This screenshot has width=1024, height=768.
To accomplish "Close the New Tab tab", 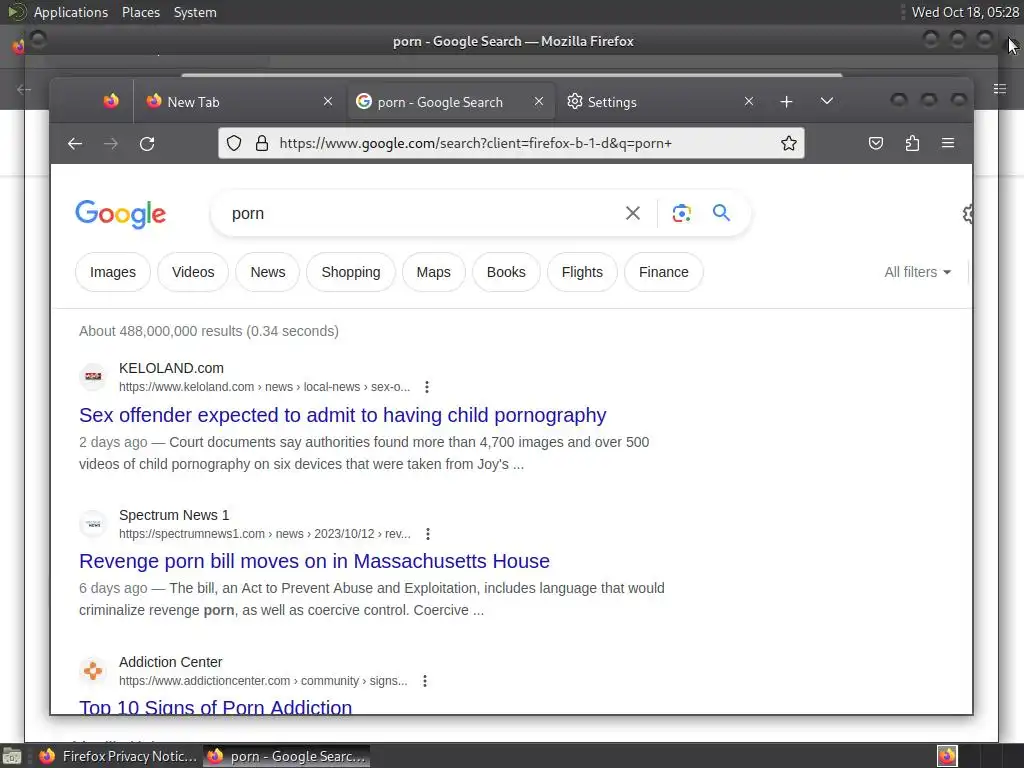I will click(x=328, y=102).
